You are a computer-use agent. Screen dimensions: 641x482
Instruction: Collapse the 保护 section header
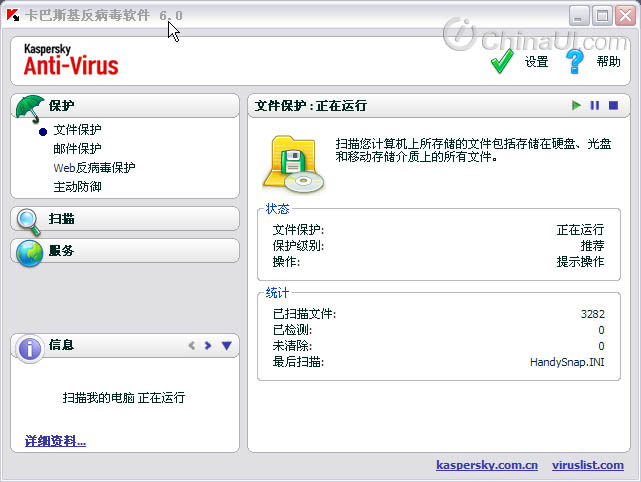(125, 105)
